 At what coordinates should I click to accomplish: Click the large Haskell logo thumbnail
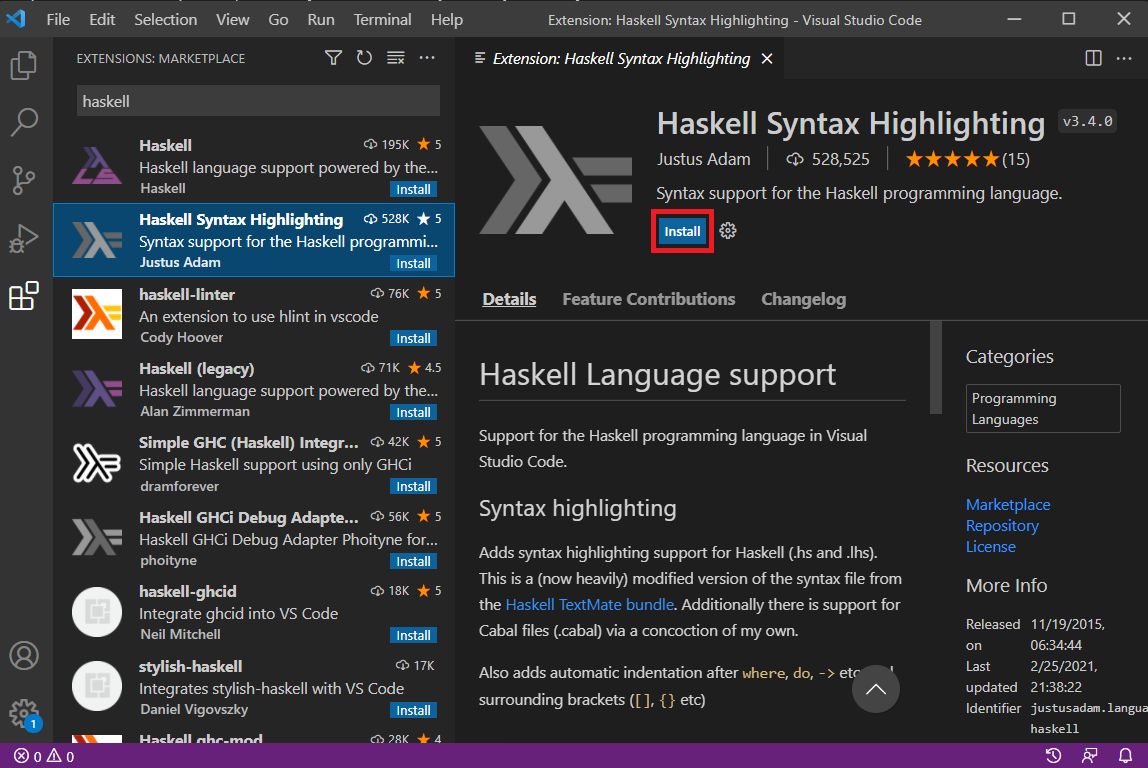tap(555, 180)
